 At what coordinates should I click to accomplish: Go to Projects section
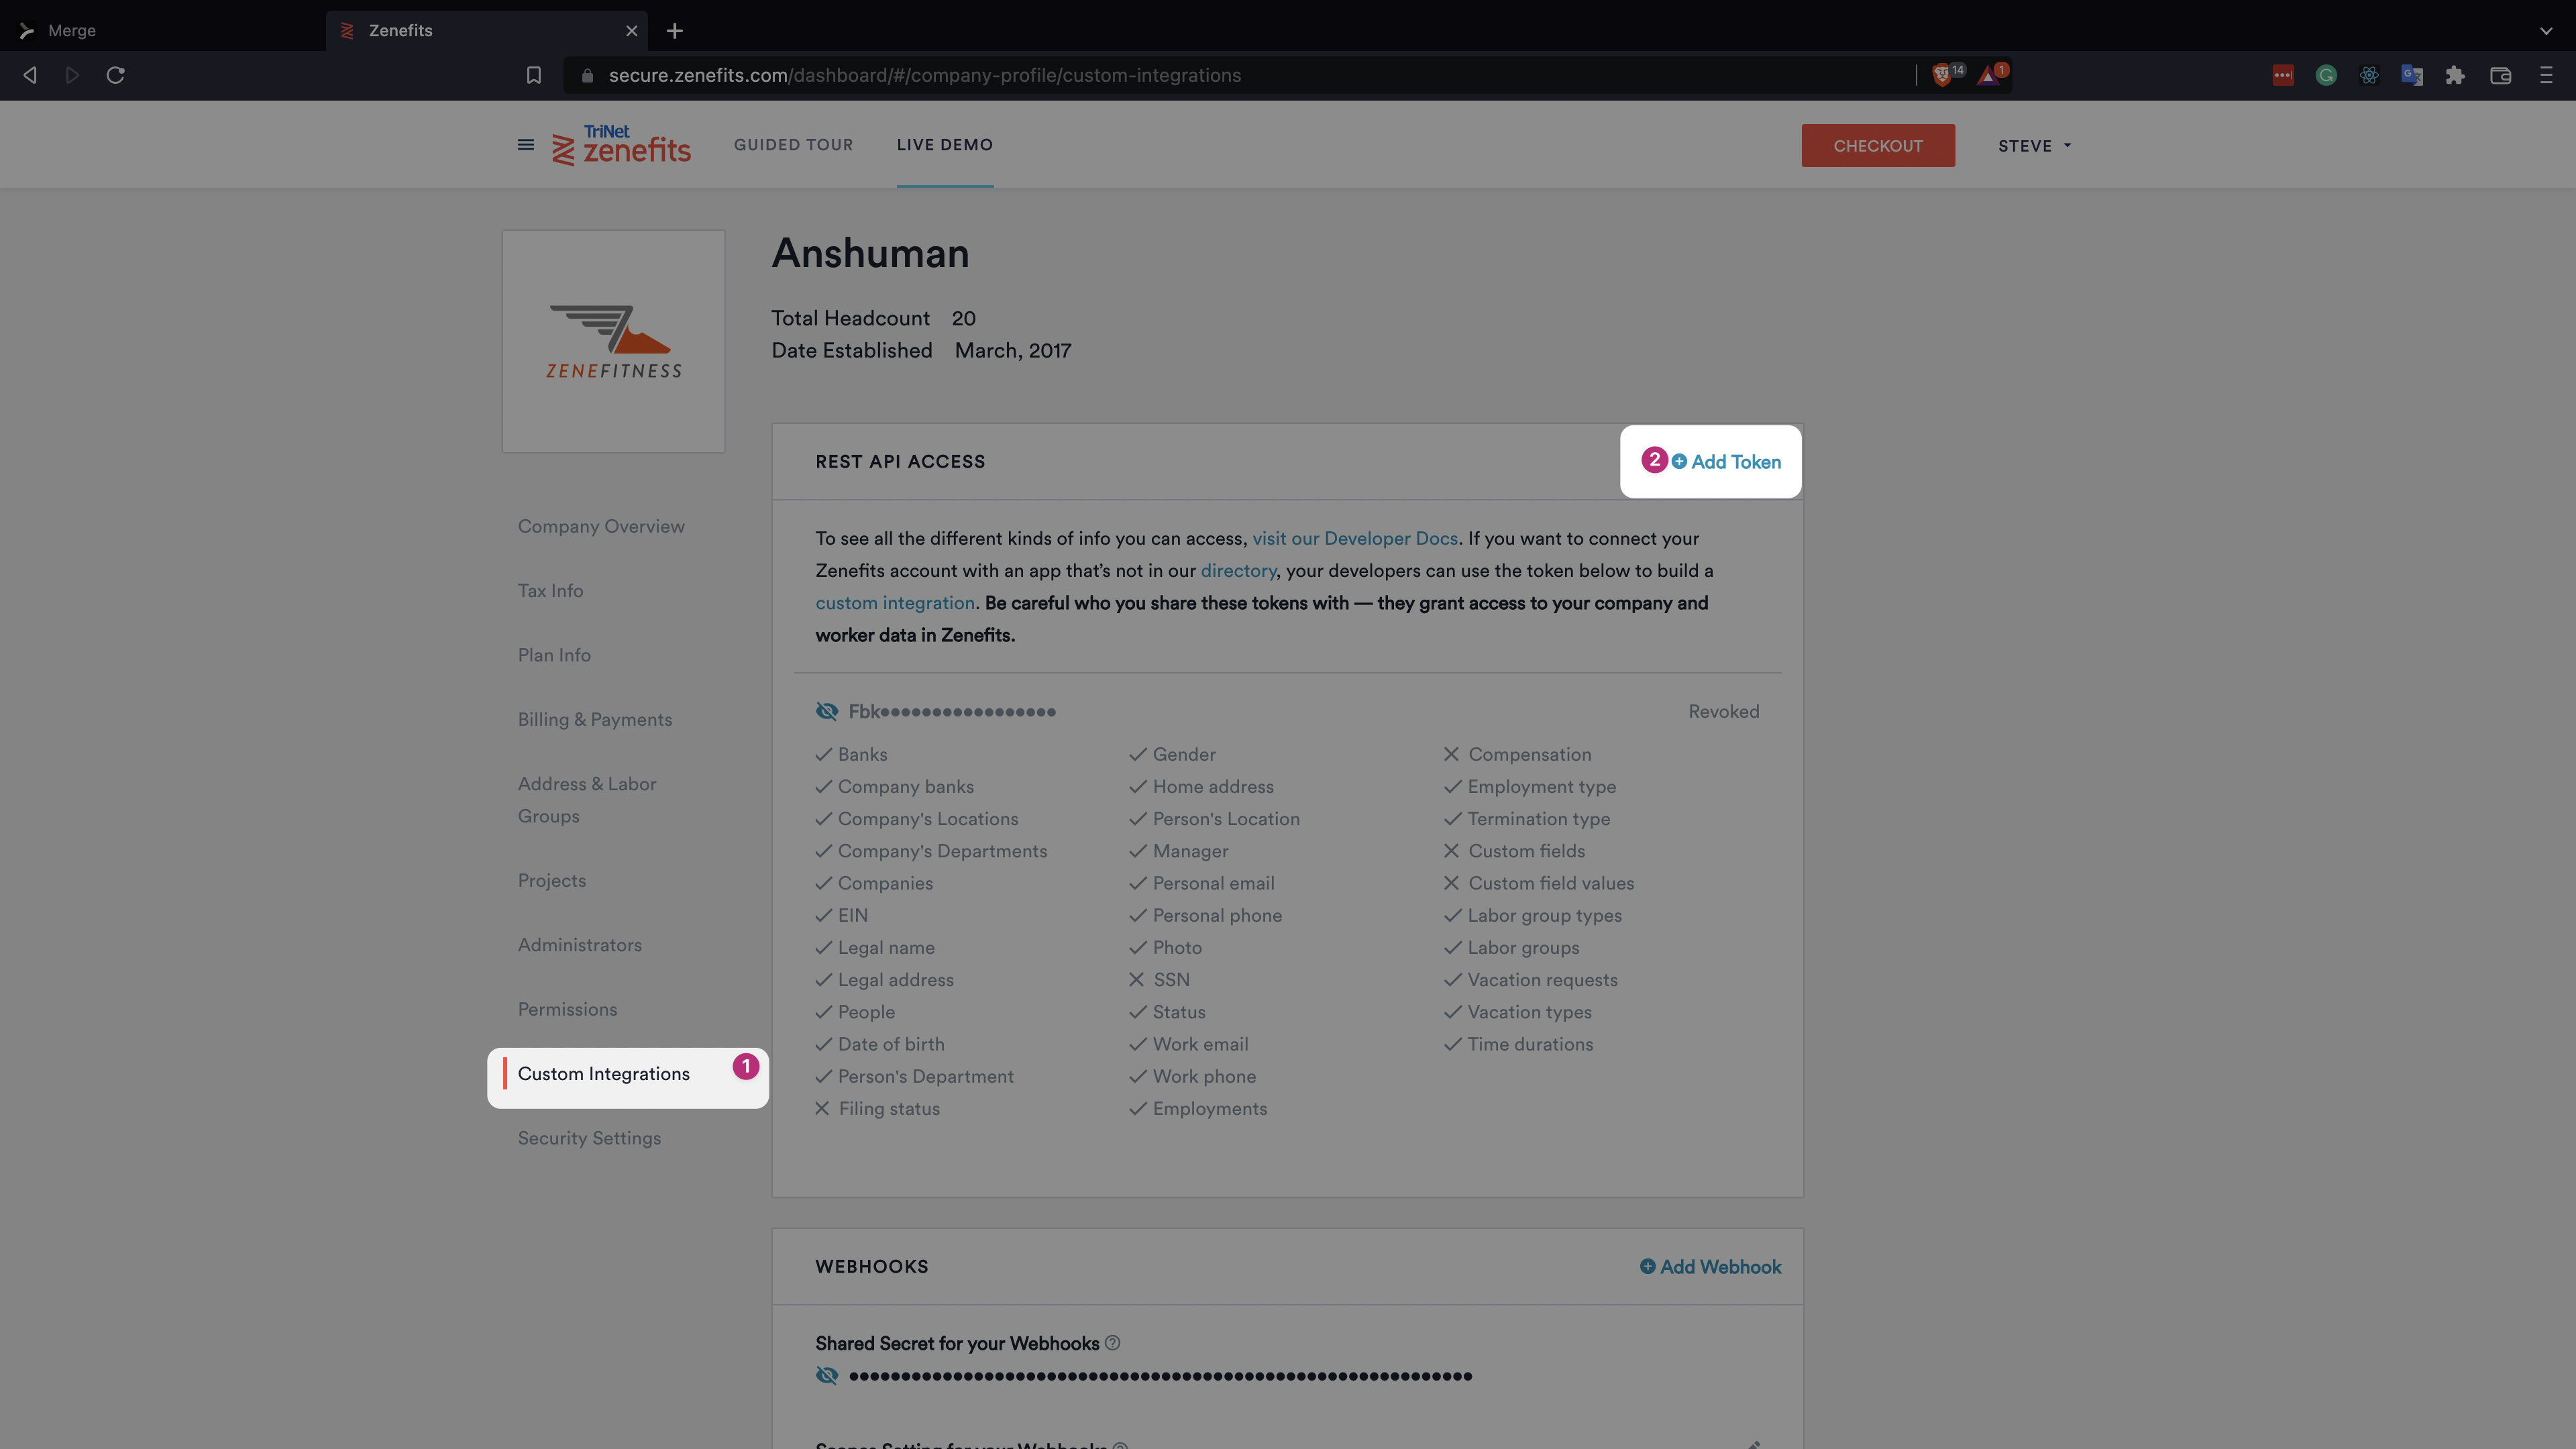click(x=551, y=880)
